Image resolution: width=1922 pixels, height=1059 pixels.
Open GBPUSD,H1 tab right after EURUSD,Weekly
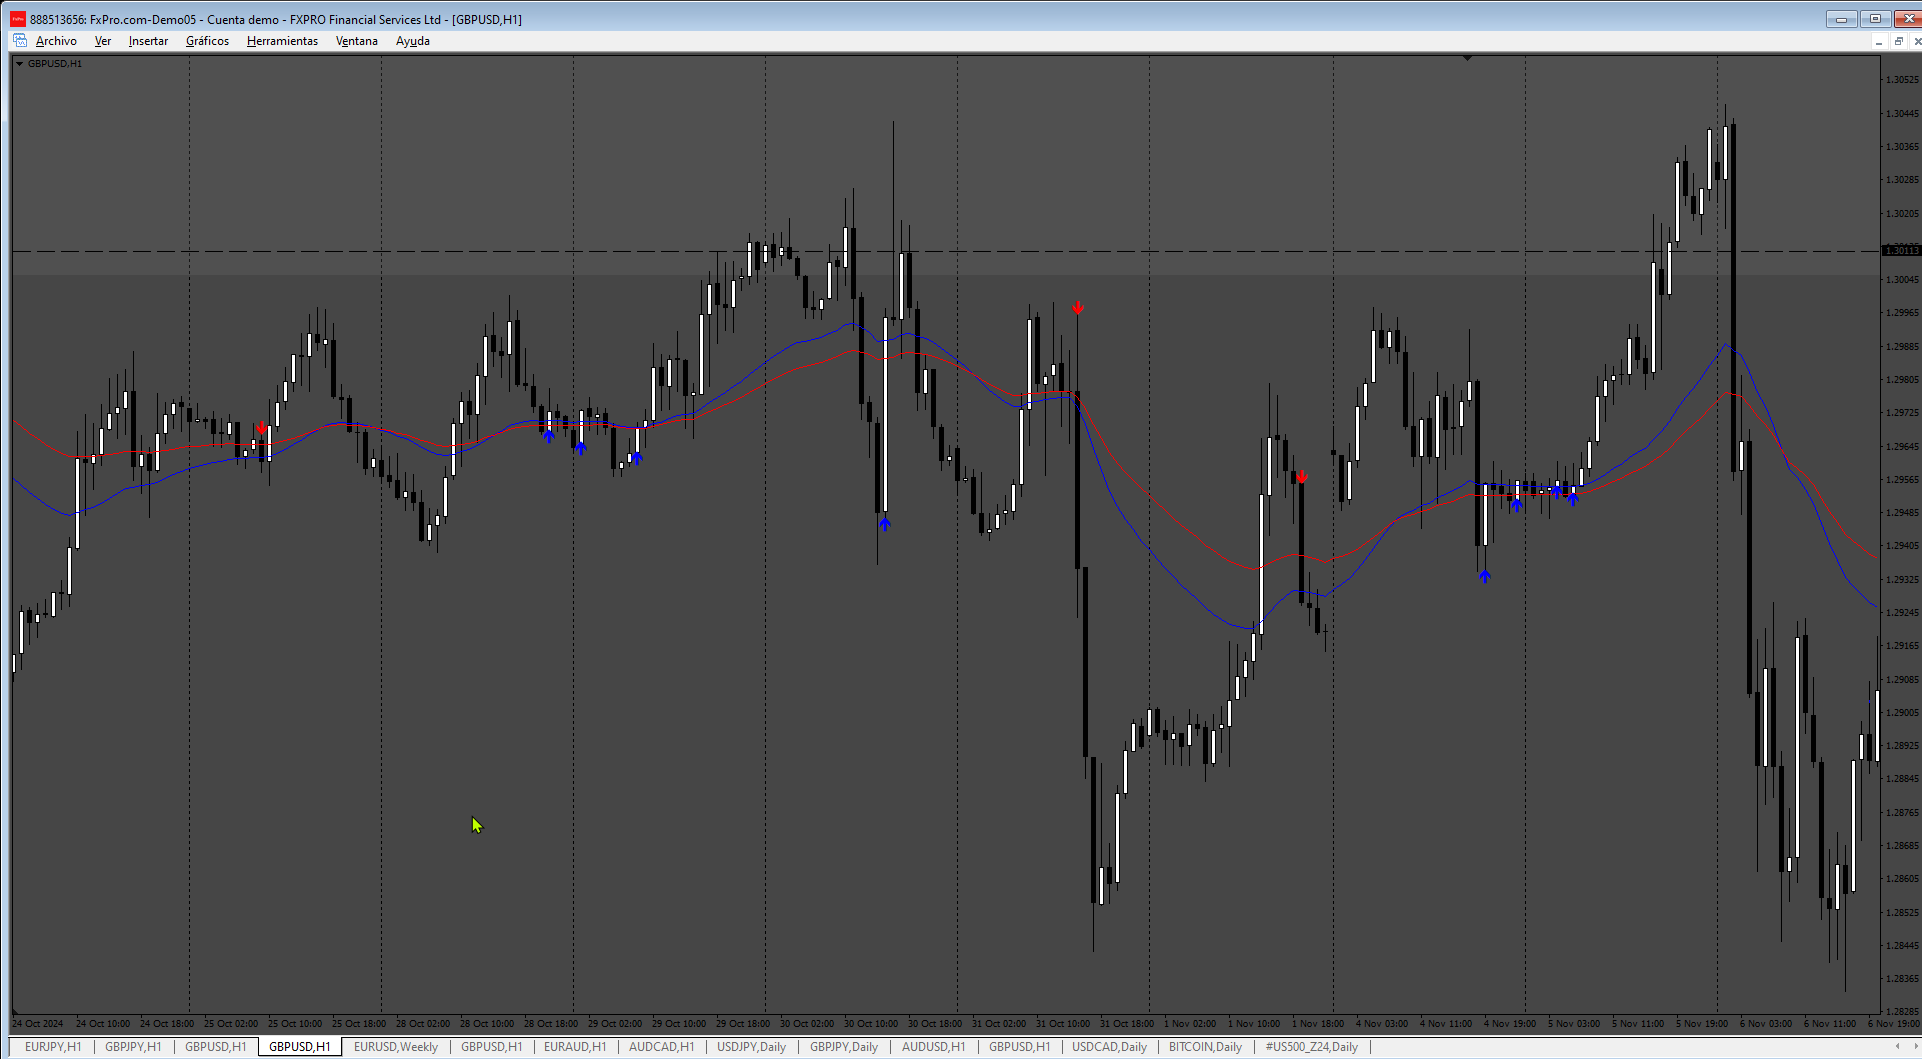click(491, 1047)
